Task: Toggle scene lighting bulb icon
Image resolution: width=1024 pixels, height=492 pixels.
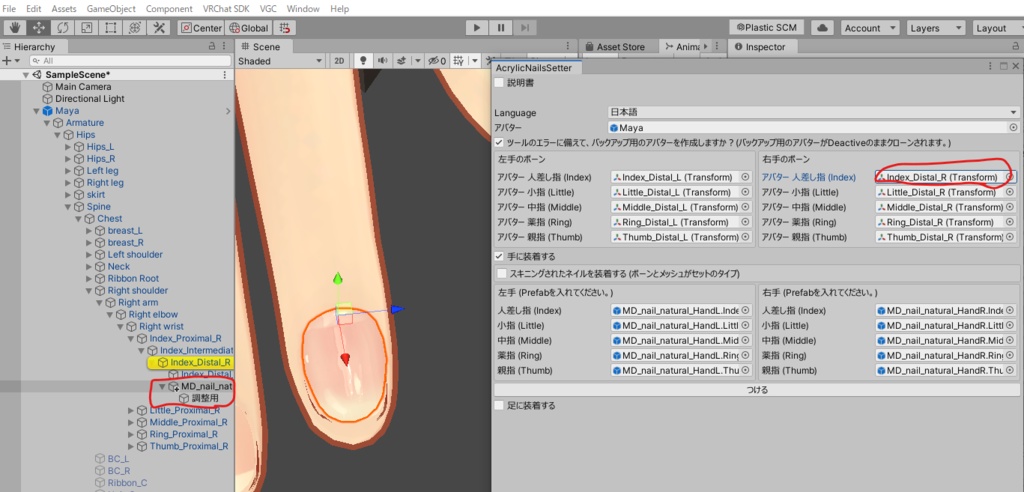Action: 364,61
